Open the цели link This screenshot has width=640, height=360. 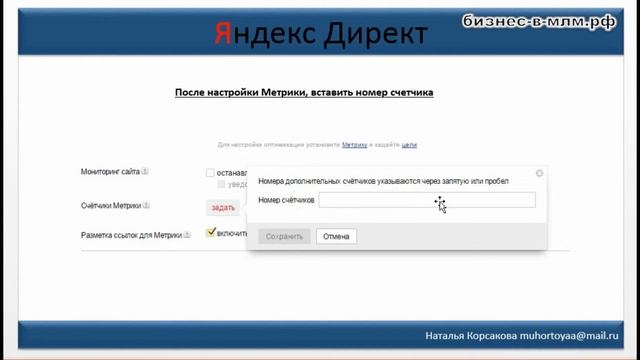pos(409,145)
